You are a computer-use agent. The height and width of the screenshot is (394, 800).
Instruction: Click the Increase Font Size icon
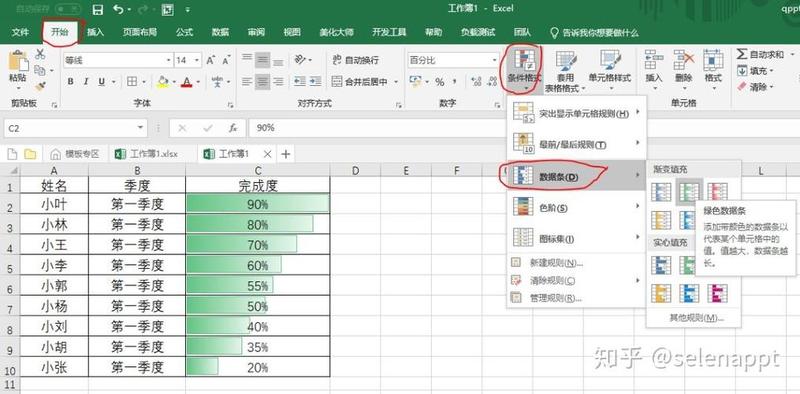coord(210,61)
